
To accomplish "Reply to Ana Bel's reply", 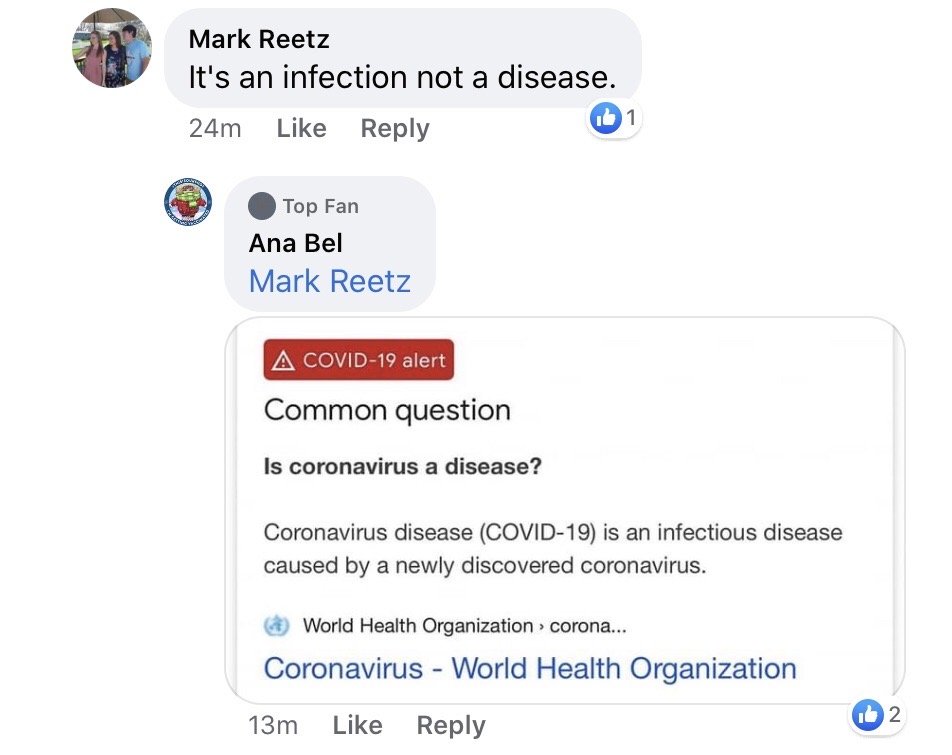I will tap(450, 725).
